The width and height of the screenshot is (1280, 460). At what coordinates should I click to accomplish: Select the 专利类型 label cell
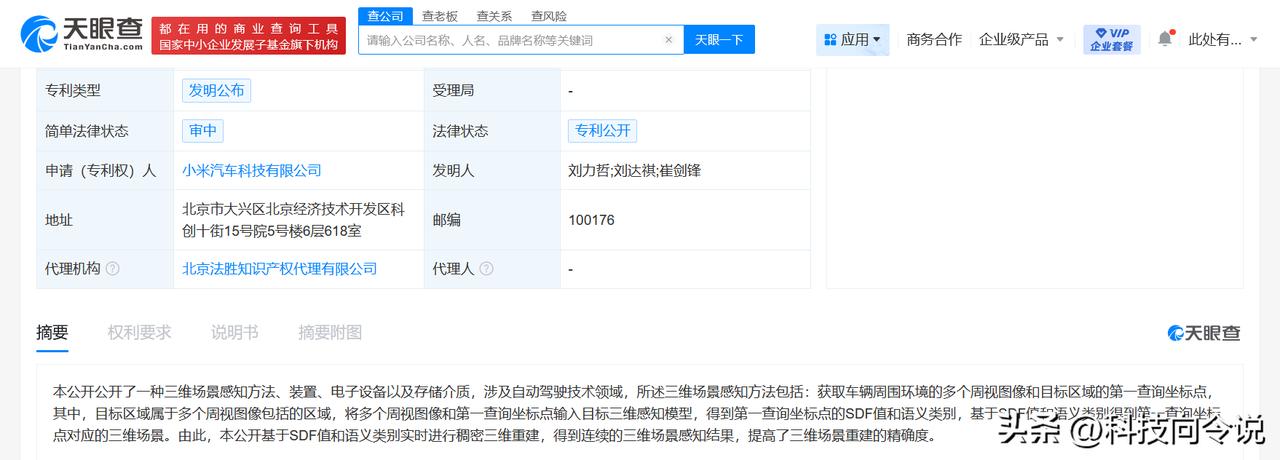(x=105, y=91)
